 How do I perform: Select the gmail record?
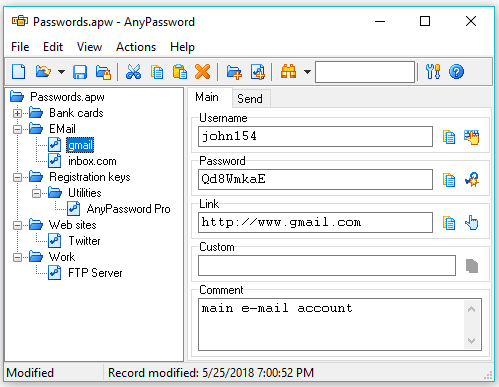(x=80, y=145)
